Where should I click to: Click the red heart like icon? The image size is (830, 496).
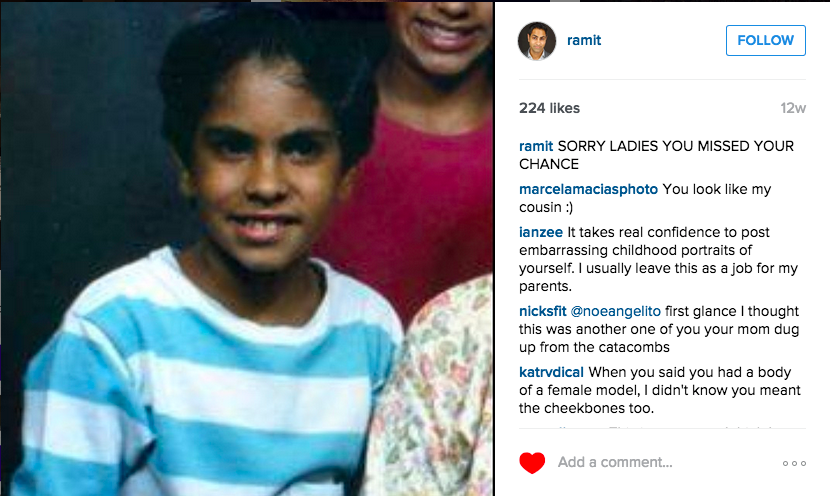532,463
